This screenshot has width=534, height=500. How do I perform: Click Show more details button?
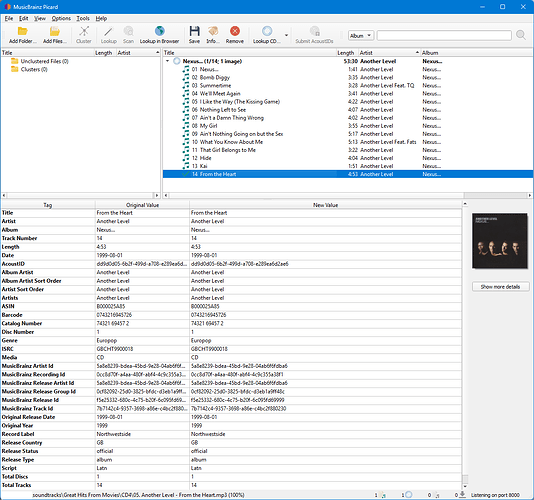pos(500,287)
